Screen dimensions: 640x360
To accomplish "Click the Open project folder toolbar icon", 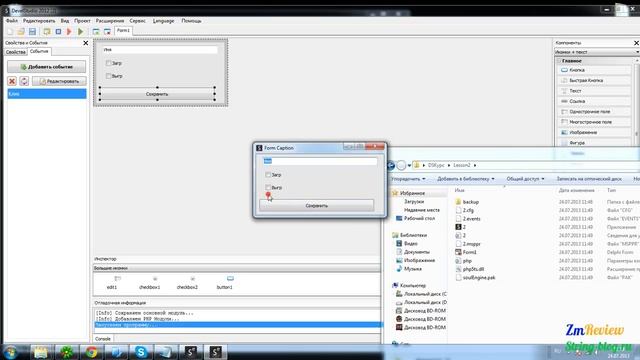I will [21, 31].
